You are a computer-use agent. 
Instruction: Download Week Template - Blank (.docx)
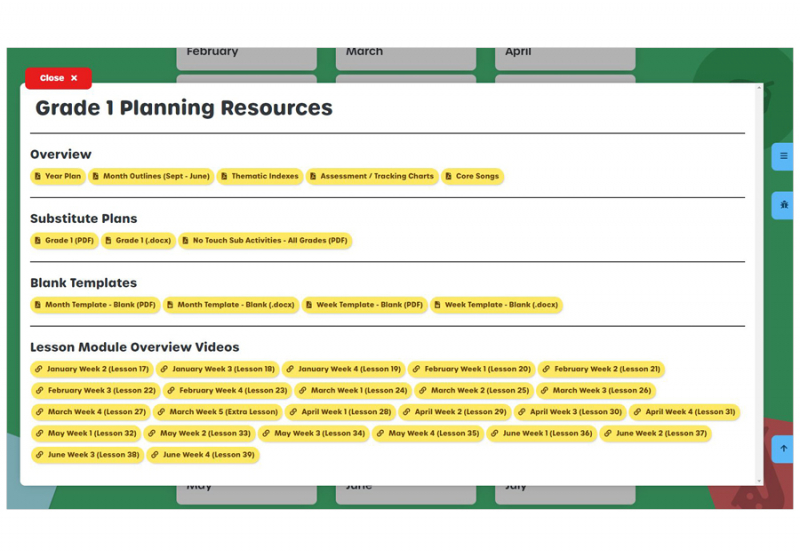pyautogui.click(x=496, y=305)
